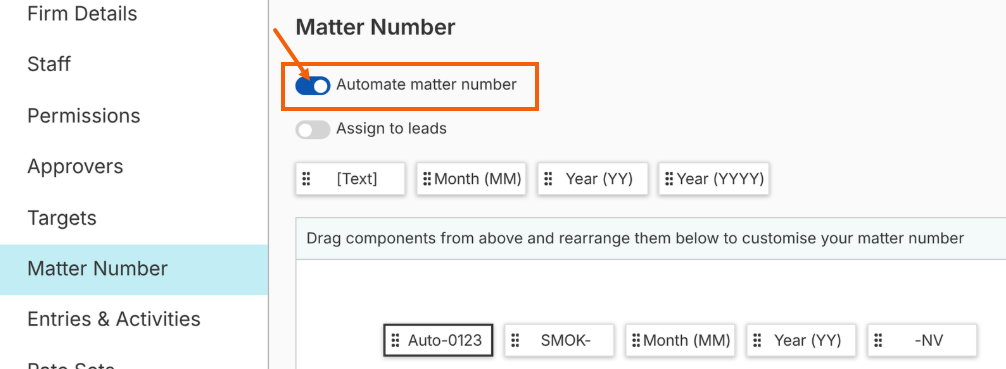
Task: Click the Year (YYYY) component chip
Action: [x=713, y=179]
